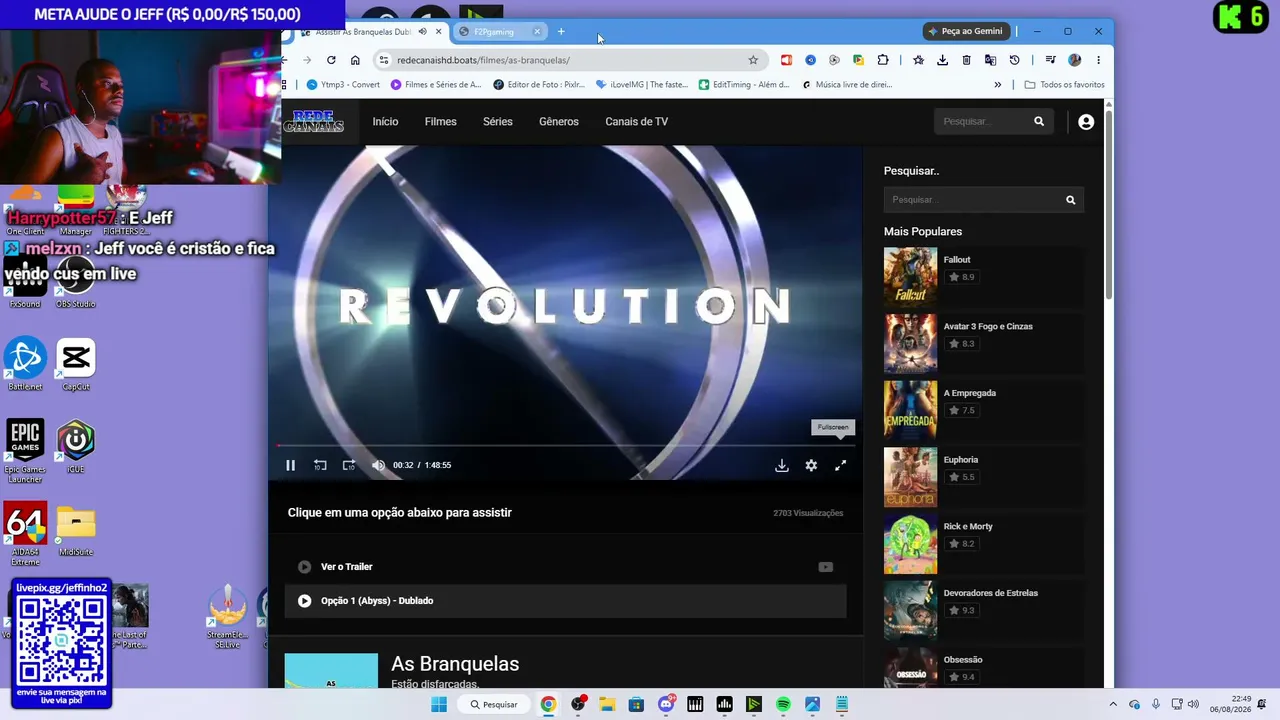Screen dimensions: 1280x720
Task: Skip forward 10 seconds in the video
Action: [349, 465]
